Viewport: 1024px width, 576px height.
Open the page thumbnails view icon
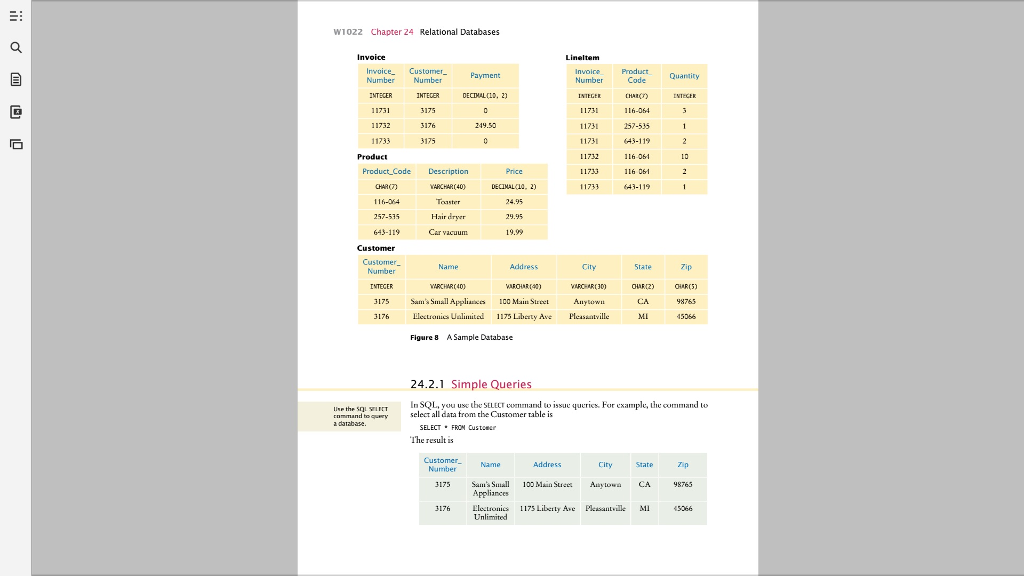click(15, 145)
